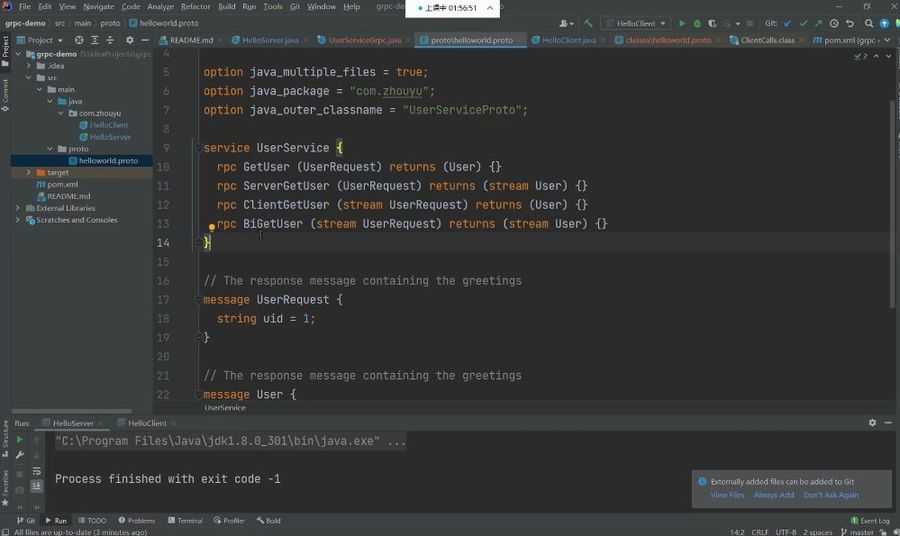Collapse the proto folder
The width and height of the screenshot is (900, 536).
pyautogui.click(x=50, y=149)
